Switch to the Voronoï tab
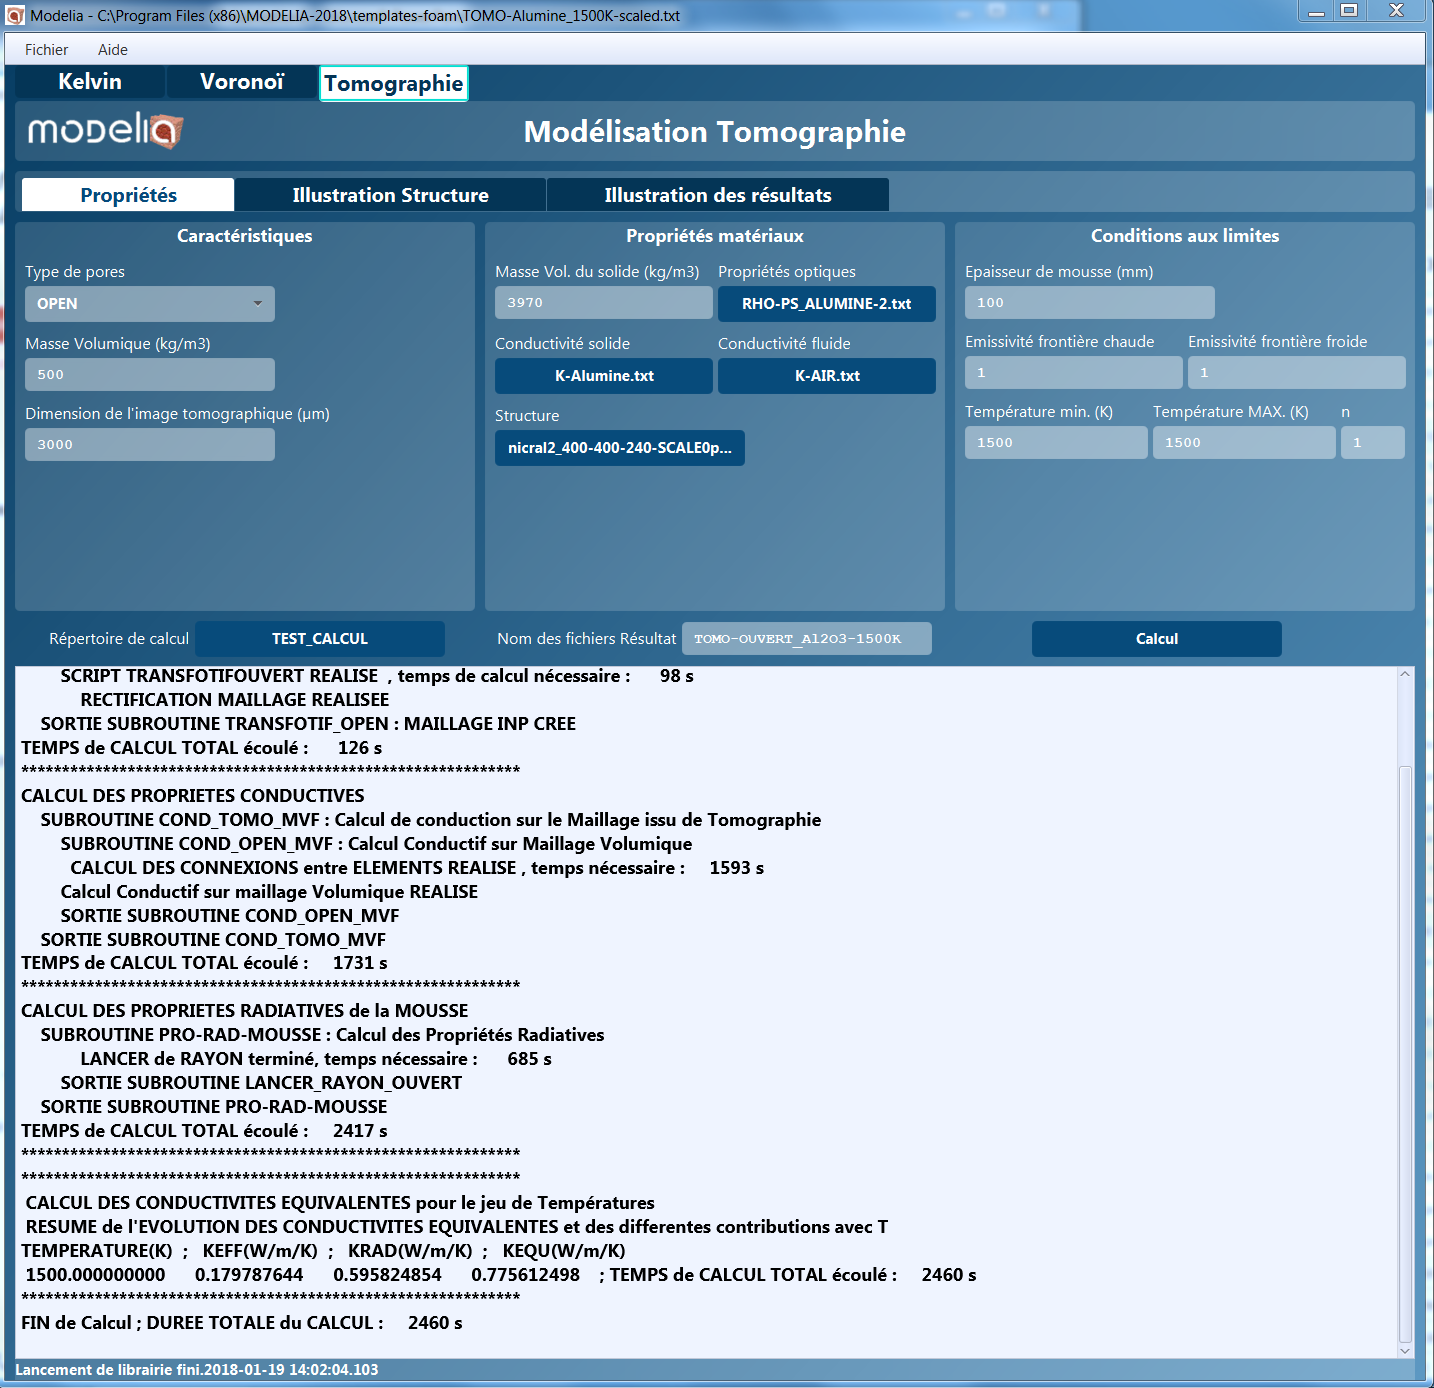Image resolution: width=1434 pixels, height=1388 pixels. (242, 82)
